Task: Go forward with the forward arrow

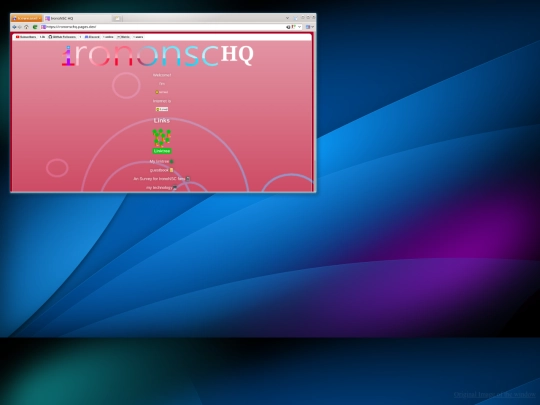Action: [20, 27]
